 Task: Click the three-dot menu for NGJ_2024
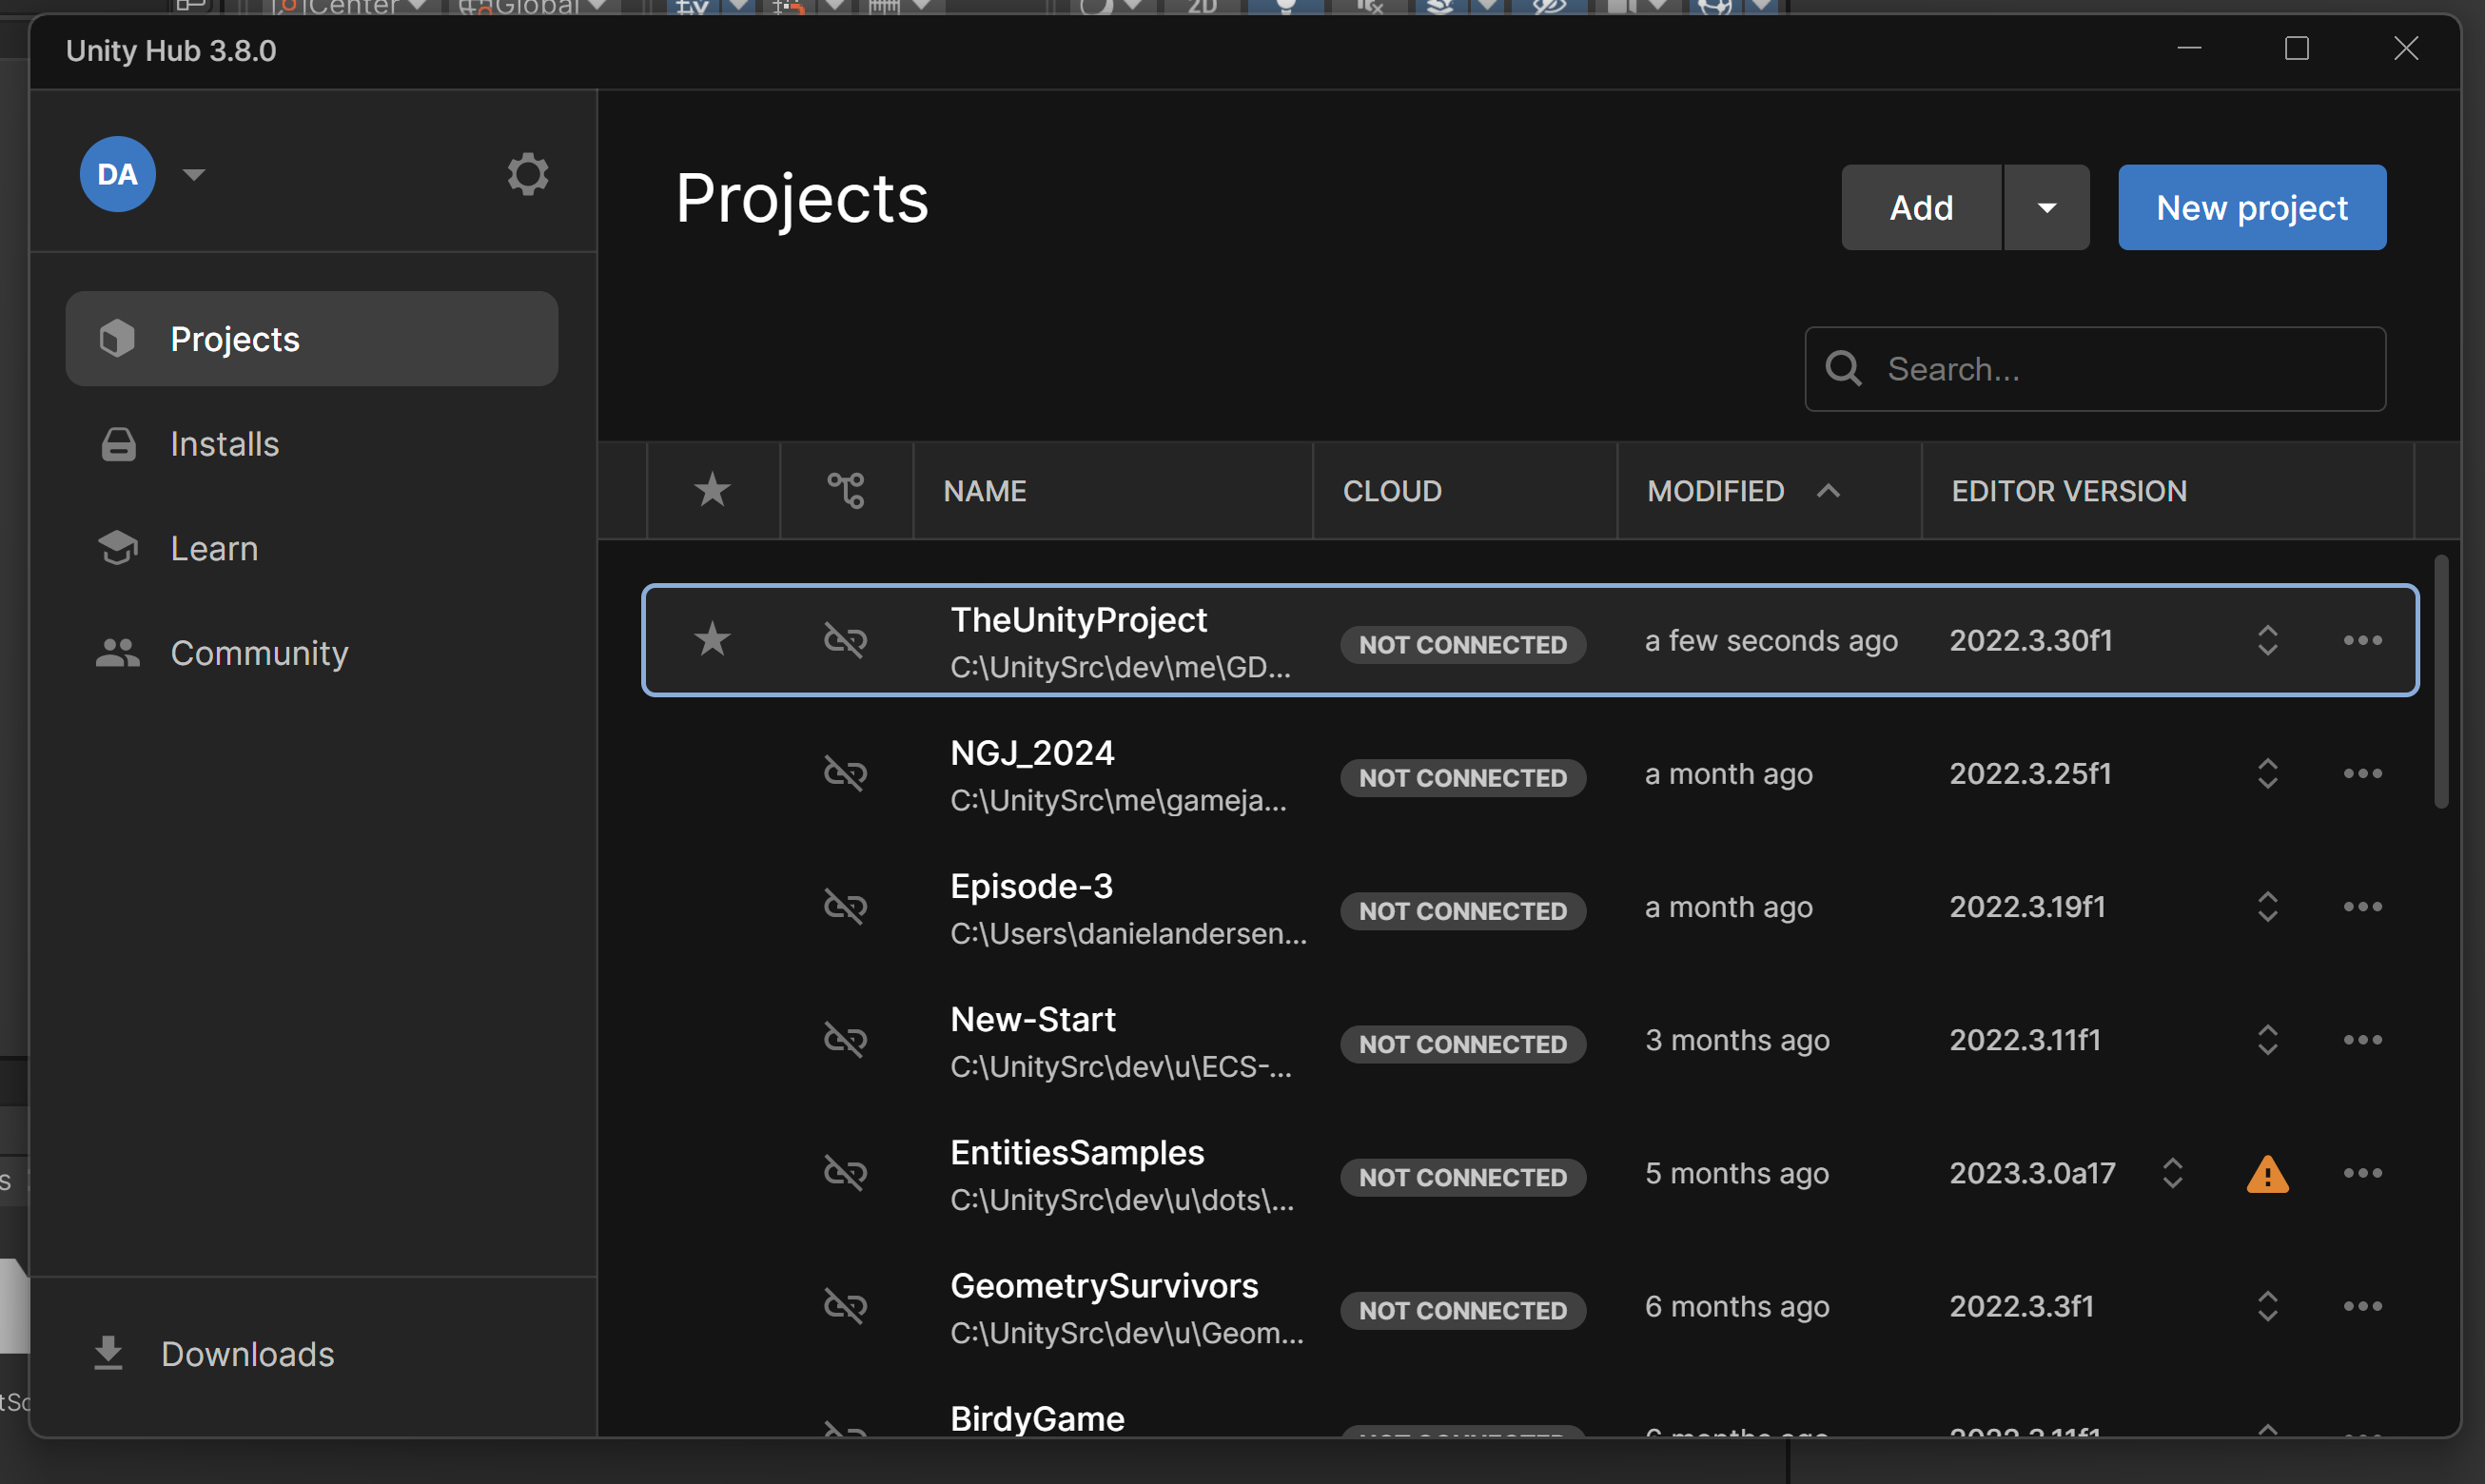click(x=2363, y=771)
